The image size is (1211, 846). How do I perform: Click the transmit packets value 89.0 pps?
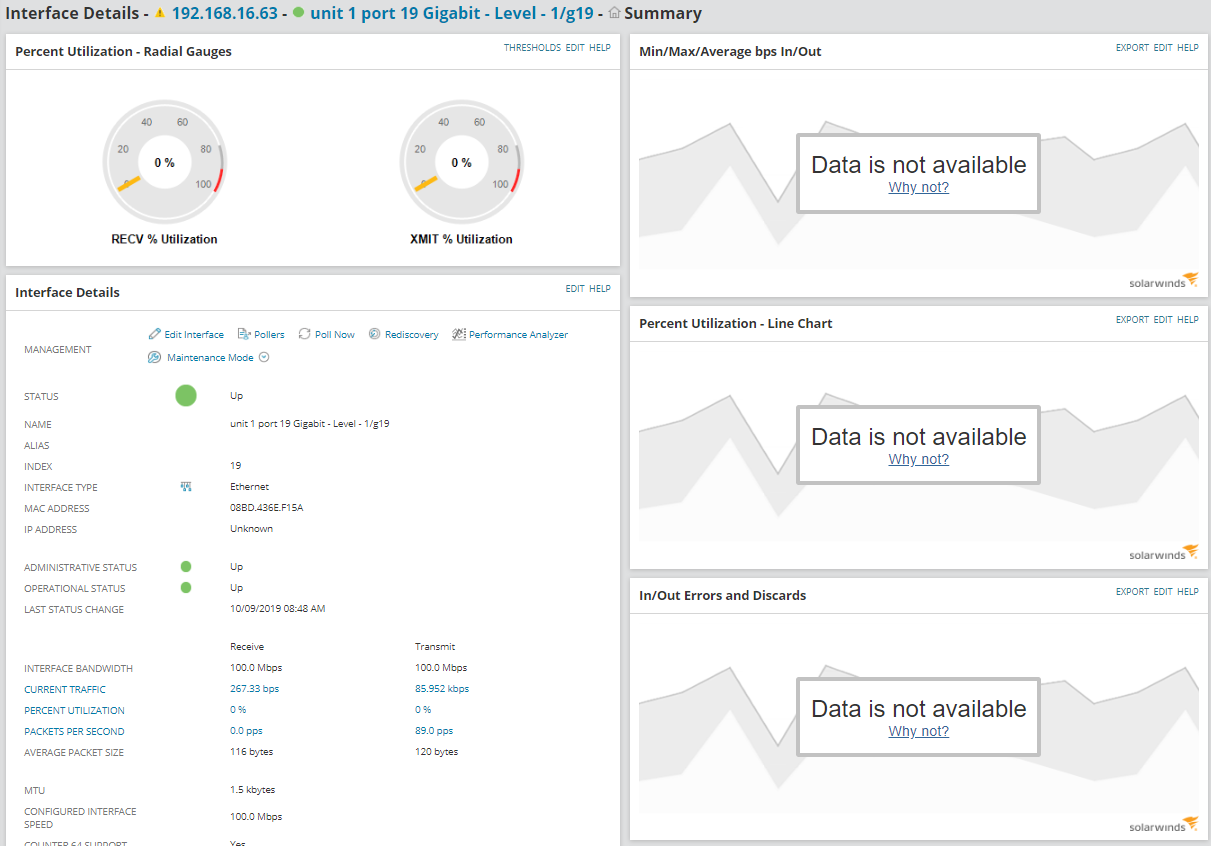tap(434, 731)
